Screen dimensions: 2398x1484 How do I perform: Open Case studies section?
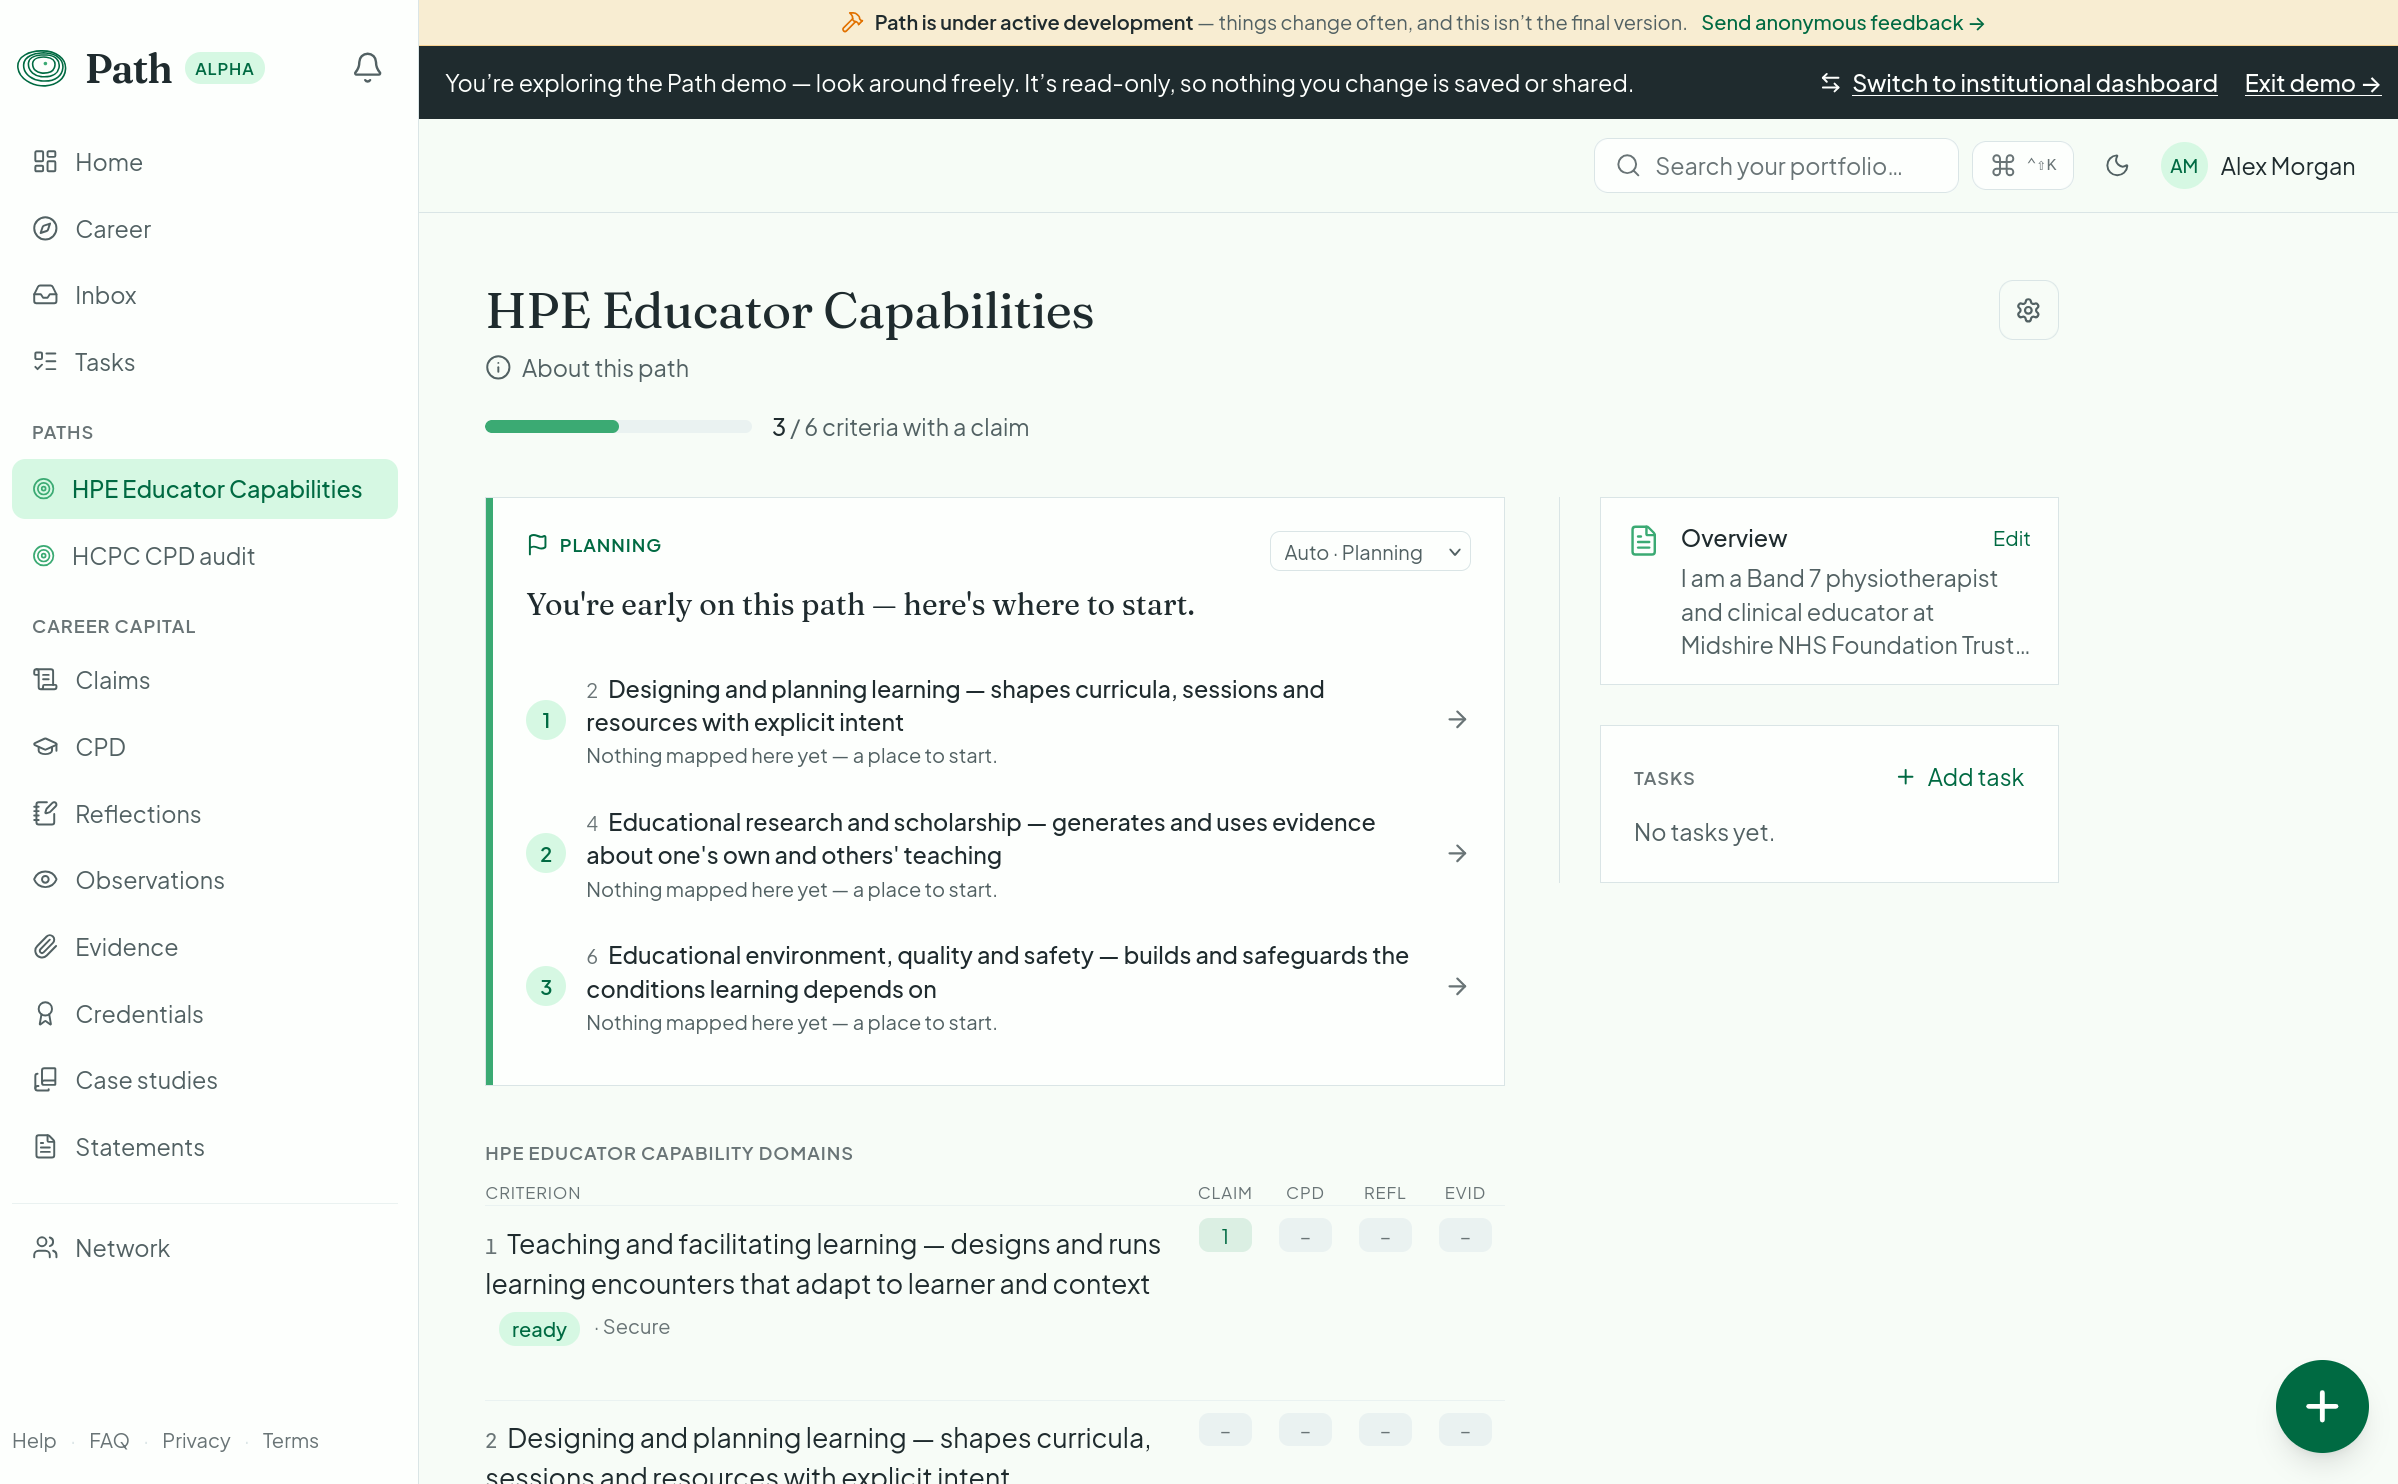[205, 1080]
